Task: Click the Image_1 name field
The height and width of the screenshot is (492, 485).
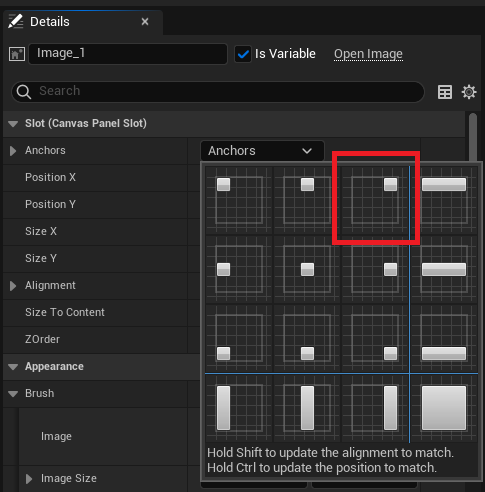Action: pyautogui.click(x=128, y=54)
